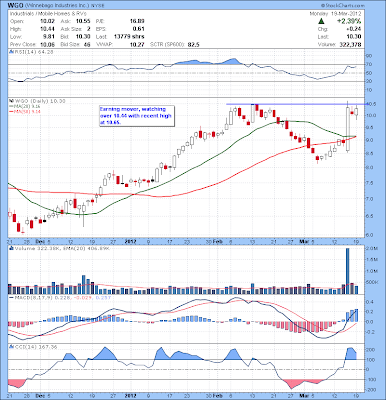
Task: Click the StockCharts.com credit text
Action: (343, 6)
